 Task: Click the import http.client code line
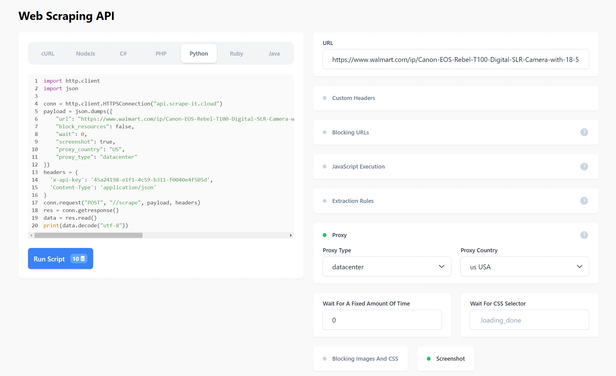[x=72, y=81]
